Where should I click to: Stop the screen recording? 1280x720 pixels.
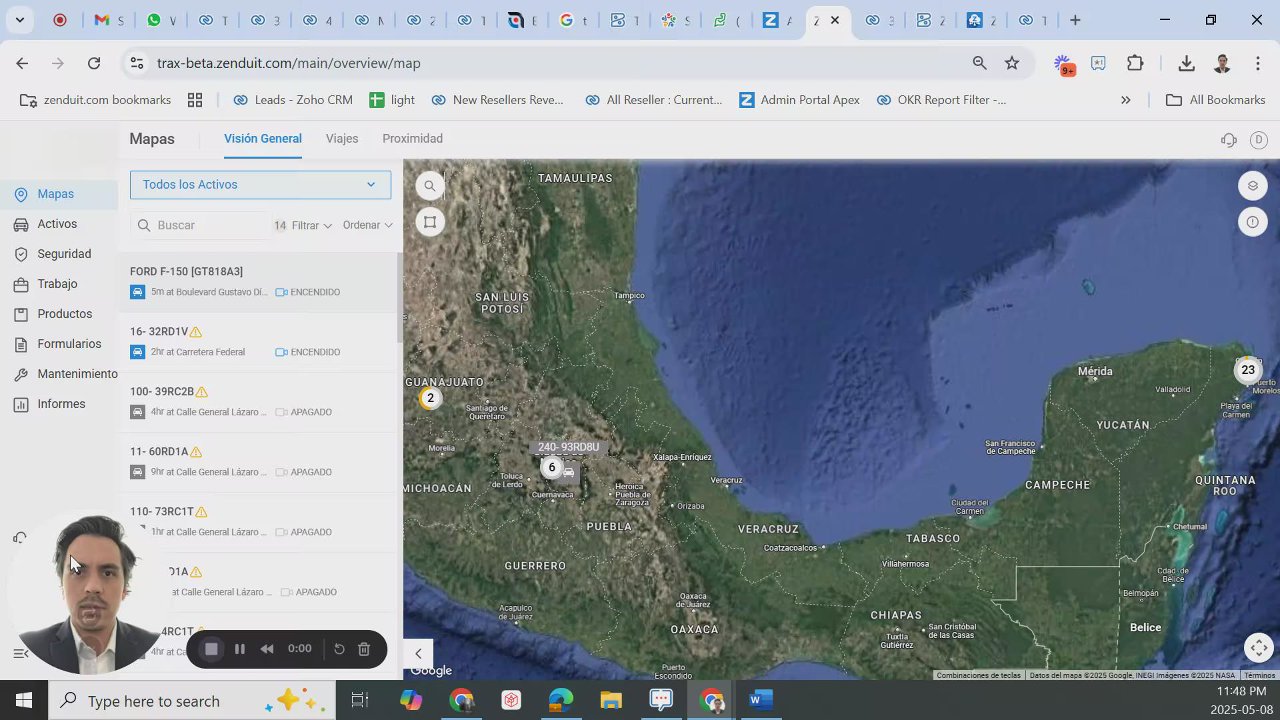pyautogui.click(x=211, y=649)
